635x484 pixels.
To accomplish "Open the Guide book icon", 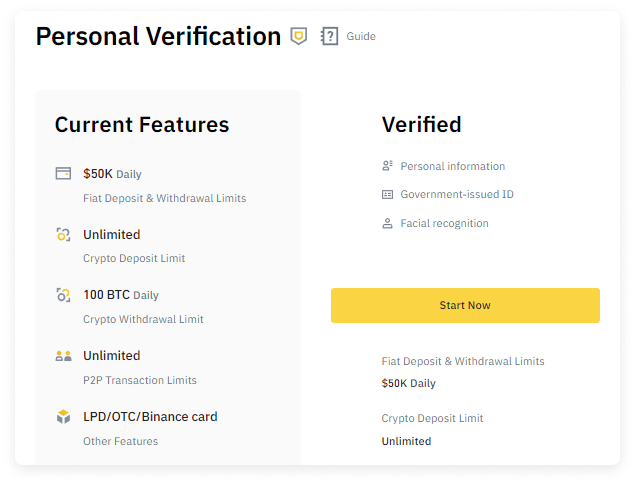I will click(x=329, y=36).
